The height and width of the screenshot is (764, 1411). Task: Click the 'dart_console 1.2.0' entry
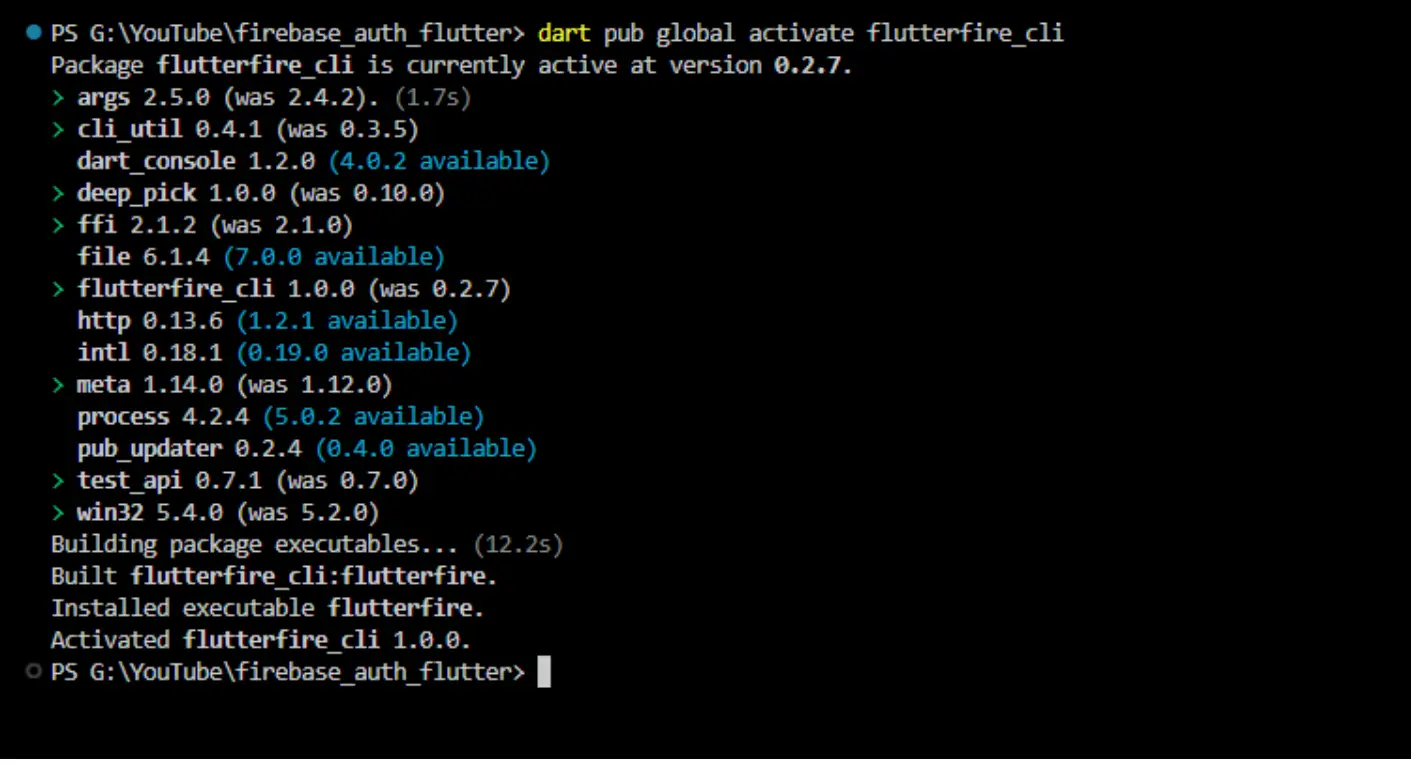tap(196, 161)
